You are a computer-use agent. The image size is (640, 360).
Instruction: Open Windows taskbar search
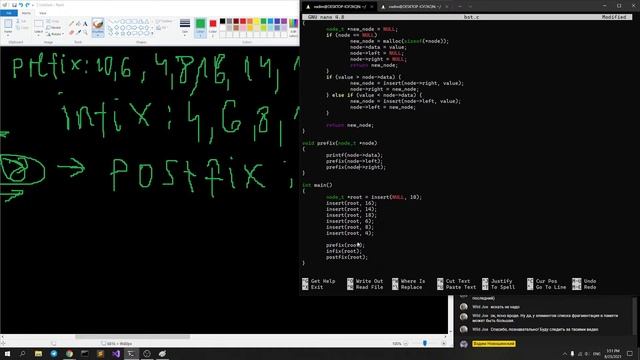tap(22, 353)
